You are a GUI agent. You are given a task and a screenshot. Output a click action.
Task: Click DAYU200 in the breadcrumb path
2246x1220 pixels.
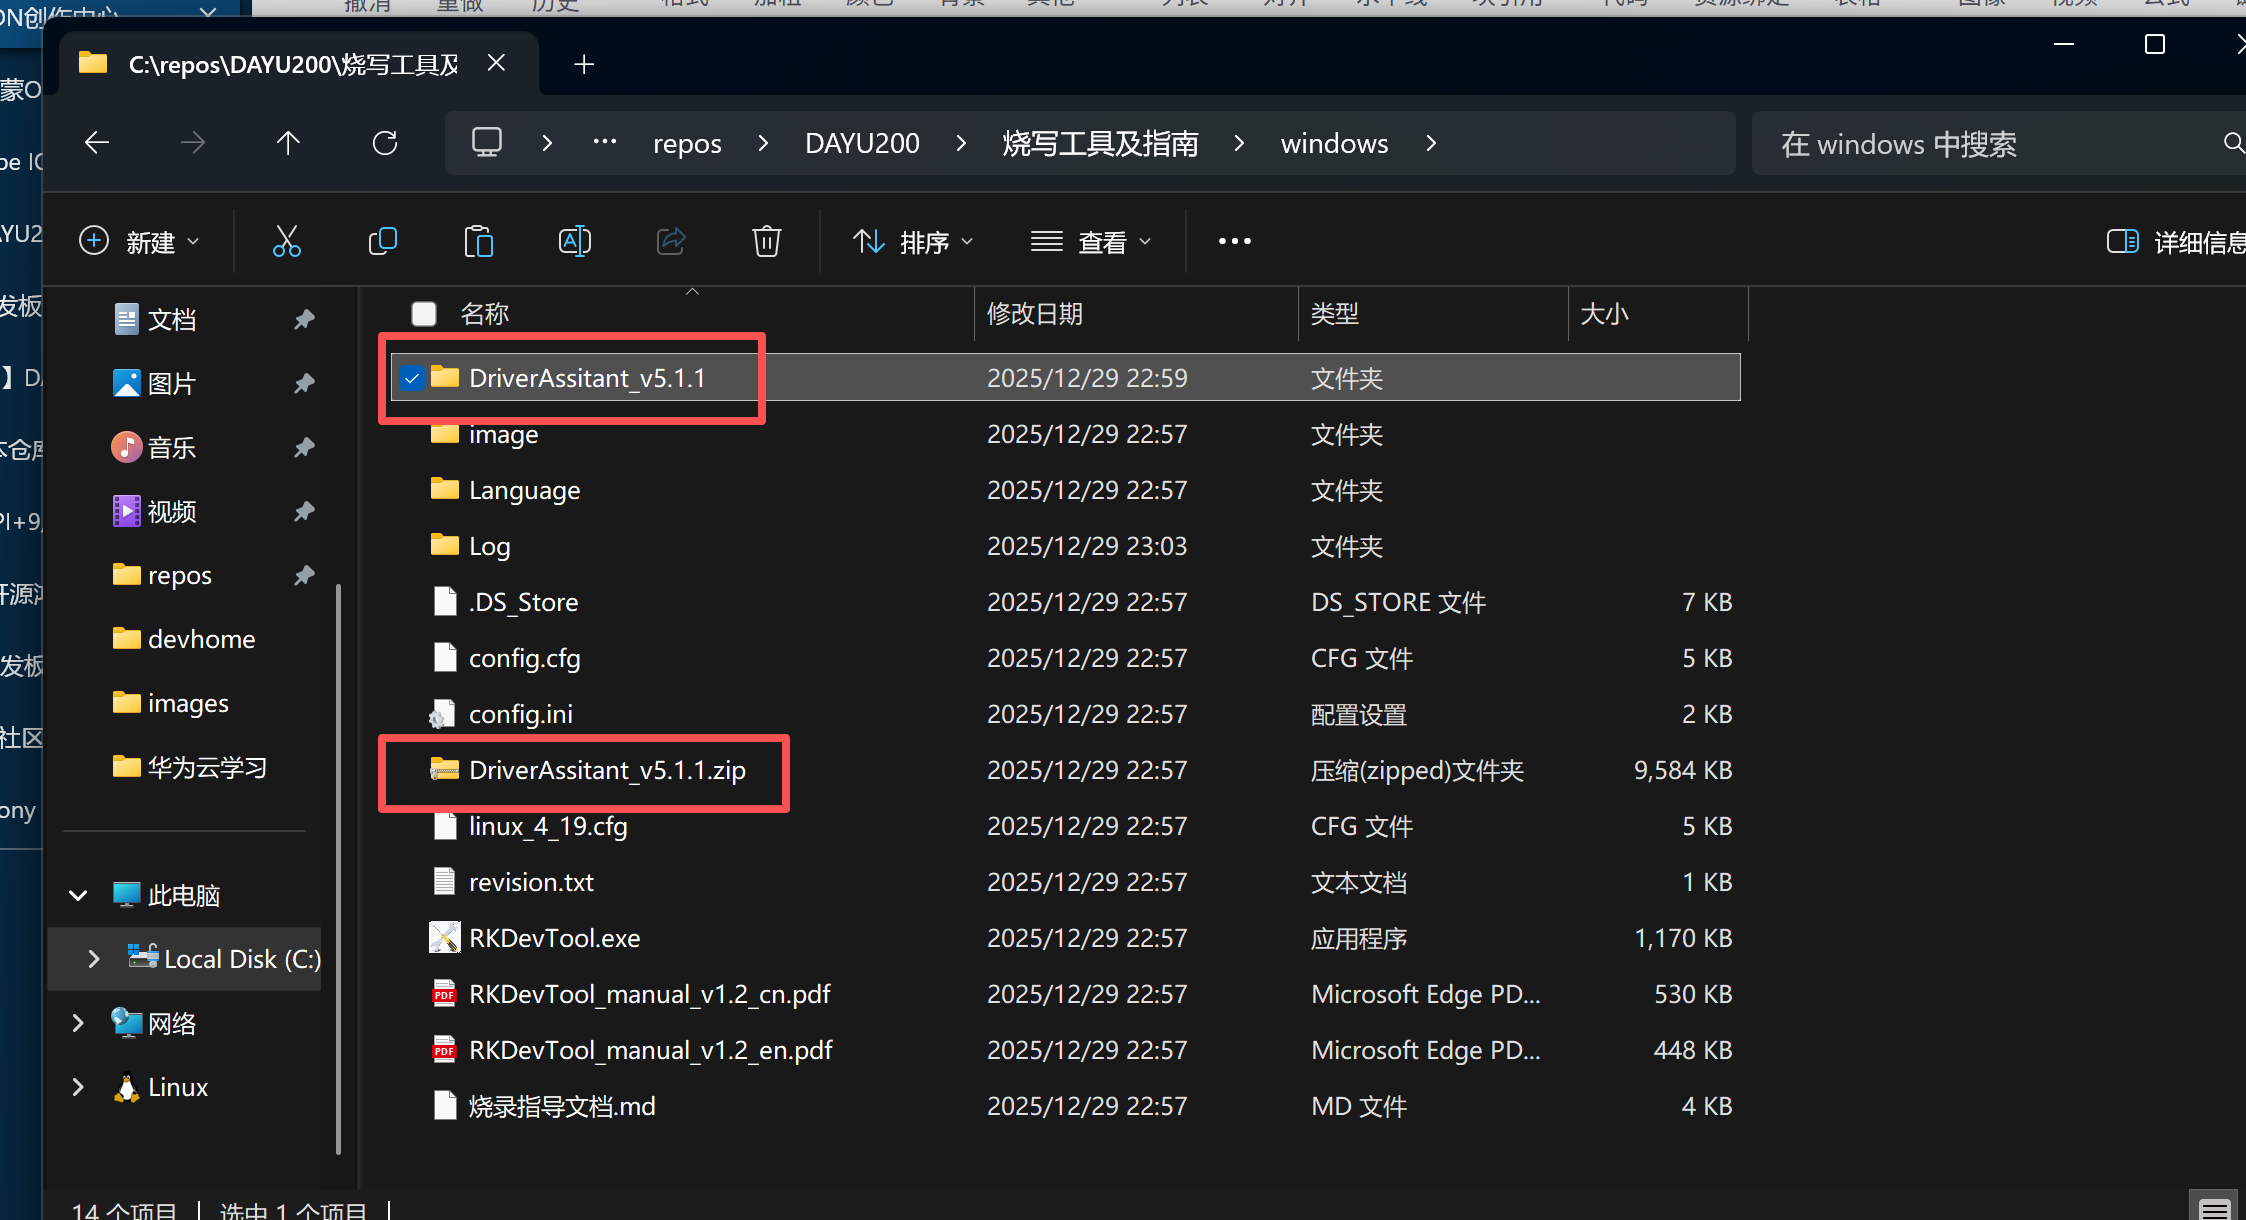tap(862, 144)
